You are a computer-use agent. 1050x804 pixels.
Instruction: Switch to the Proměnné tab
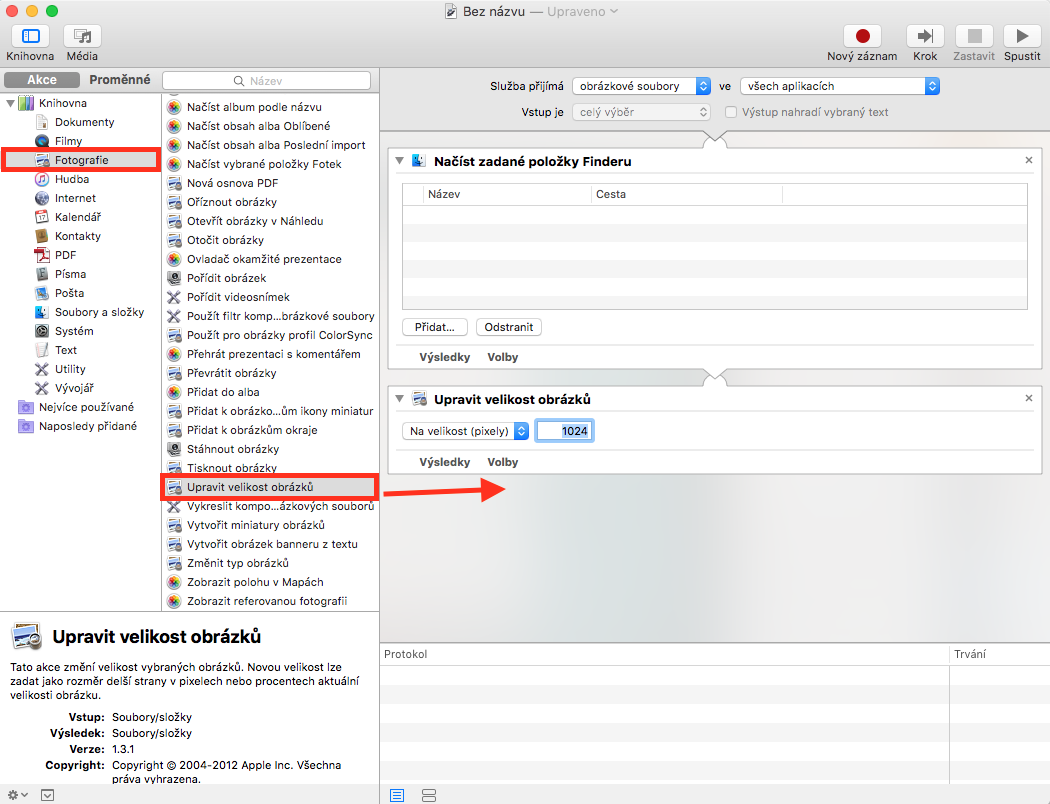coord(120,80)
